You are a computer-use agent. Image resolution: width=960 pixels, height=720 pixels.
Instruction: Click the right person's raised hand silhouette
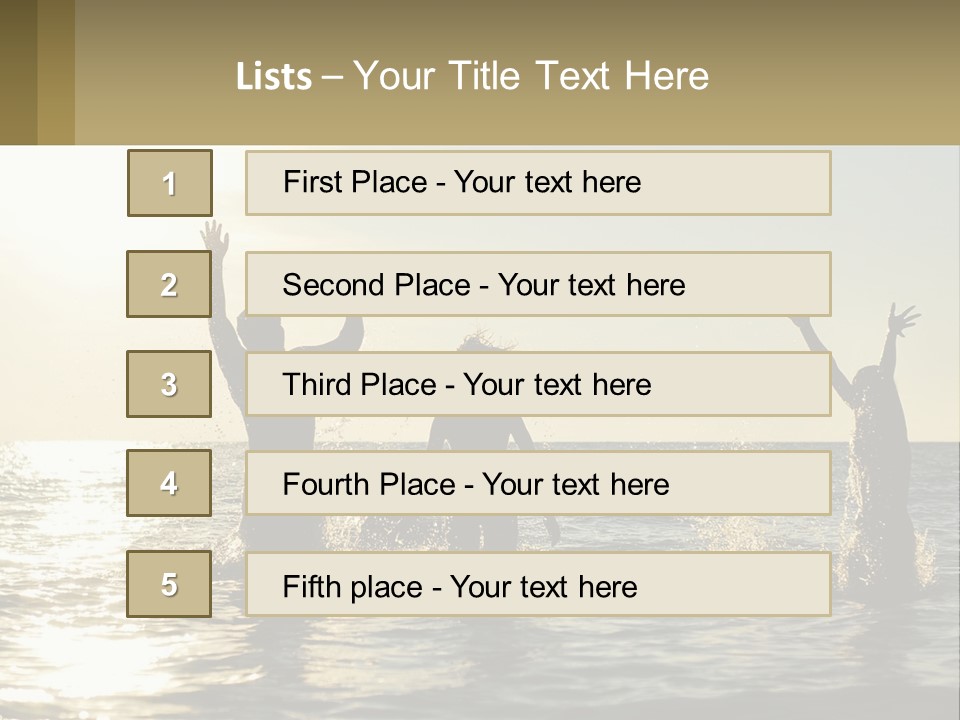coord(902,320)
